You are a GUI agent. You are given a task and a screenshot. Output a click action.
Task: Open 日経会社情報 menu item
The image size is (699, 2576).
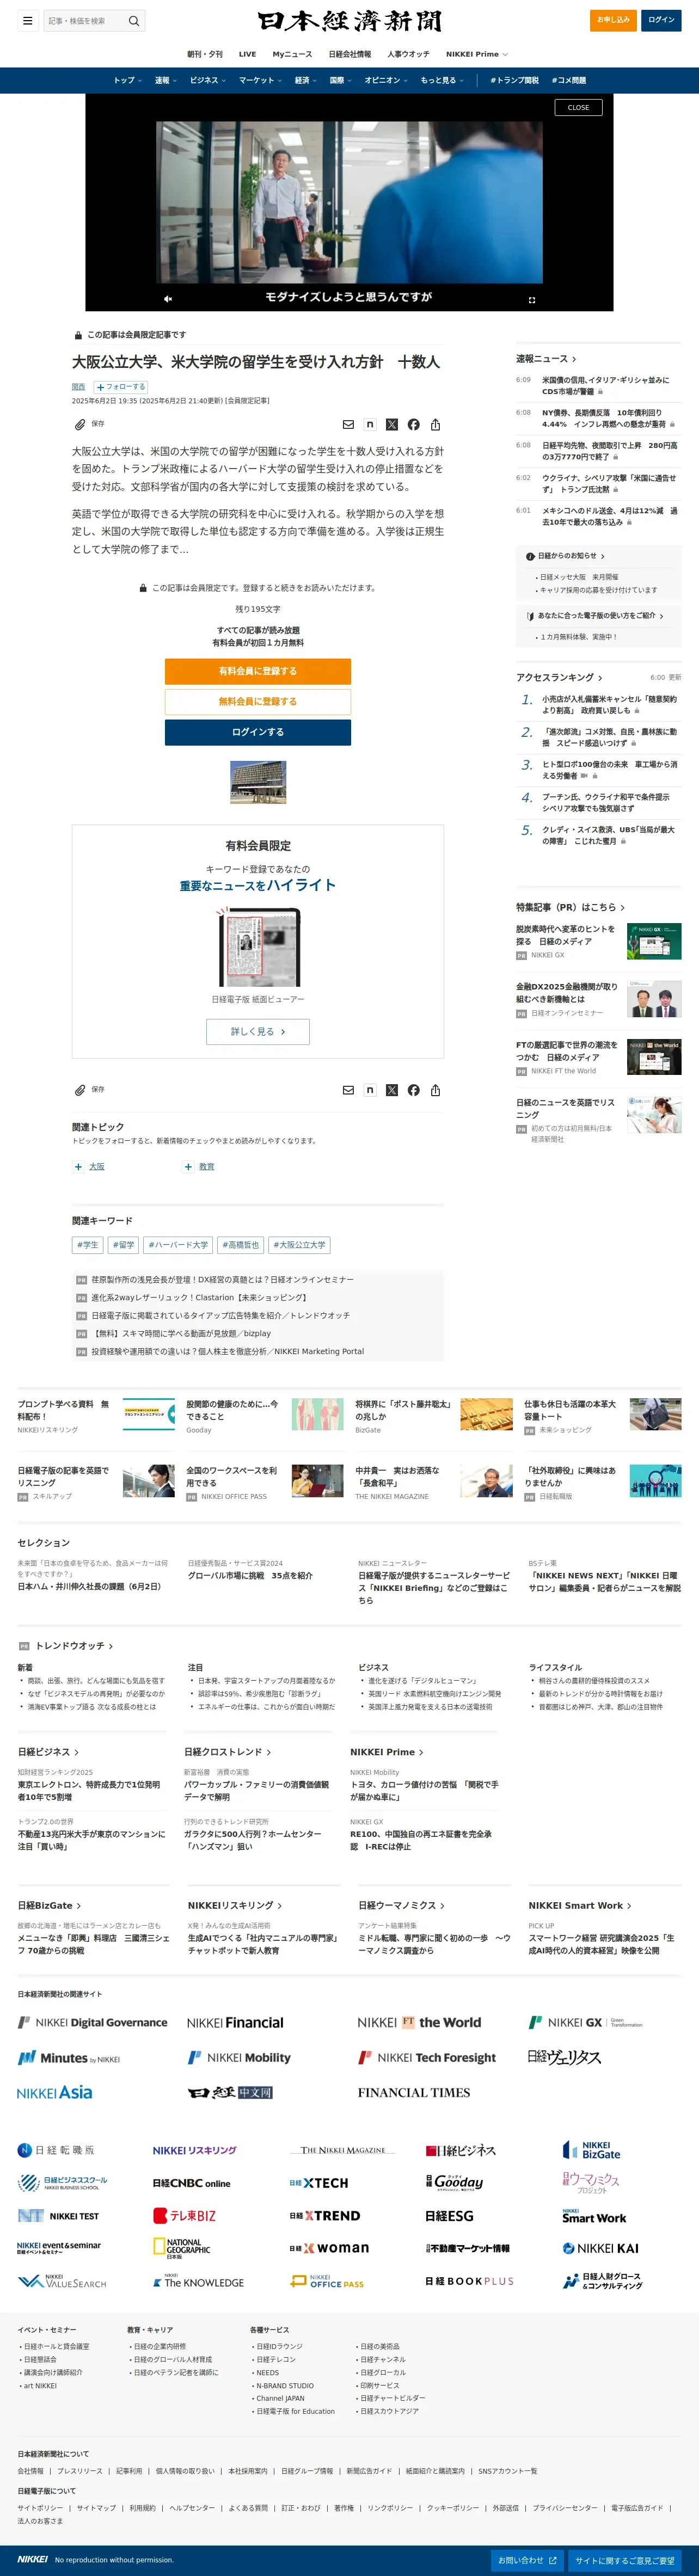point(350,54)
